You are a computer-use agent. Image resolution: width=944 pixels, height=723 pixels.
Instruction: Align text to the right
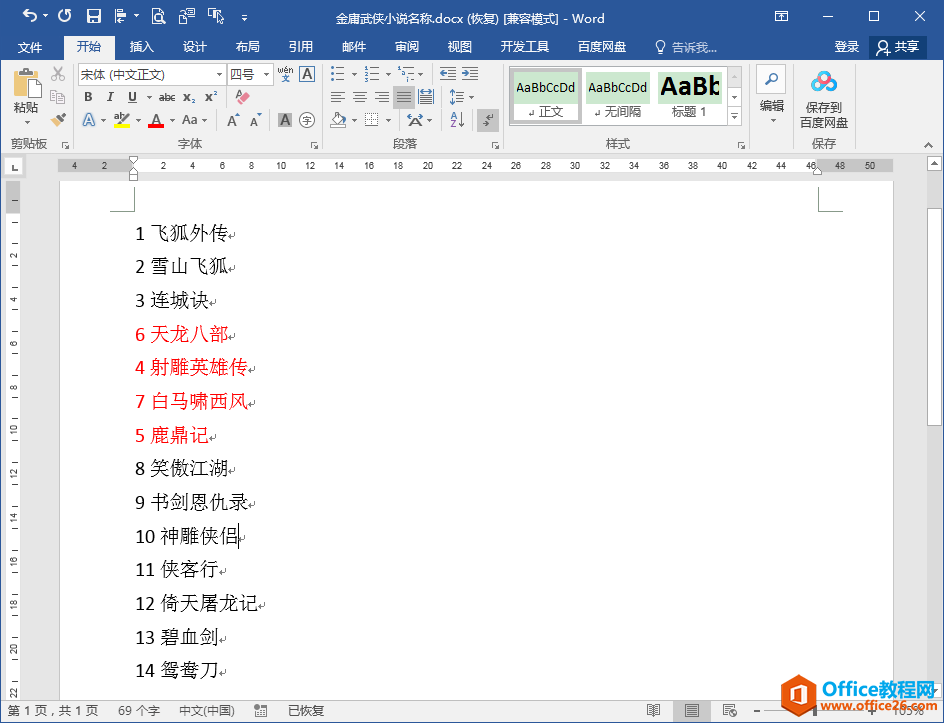pyautogui.click(x=382, y=97)
